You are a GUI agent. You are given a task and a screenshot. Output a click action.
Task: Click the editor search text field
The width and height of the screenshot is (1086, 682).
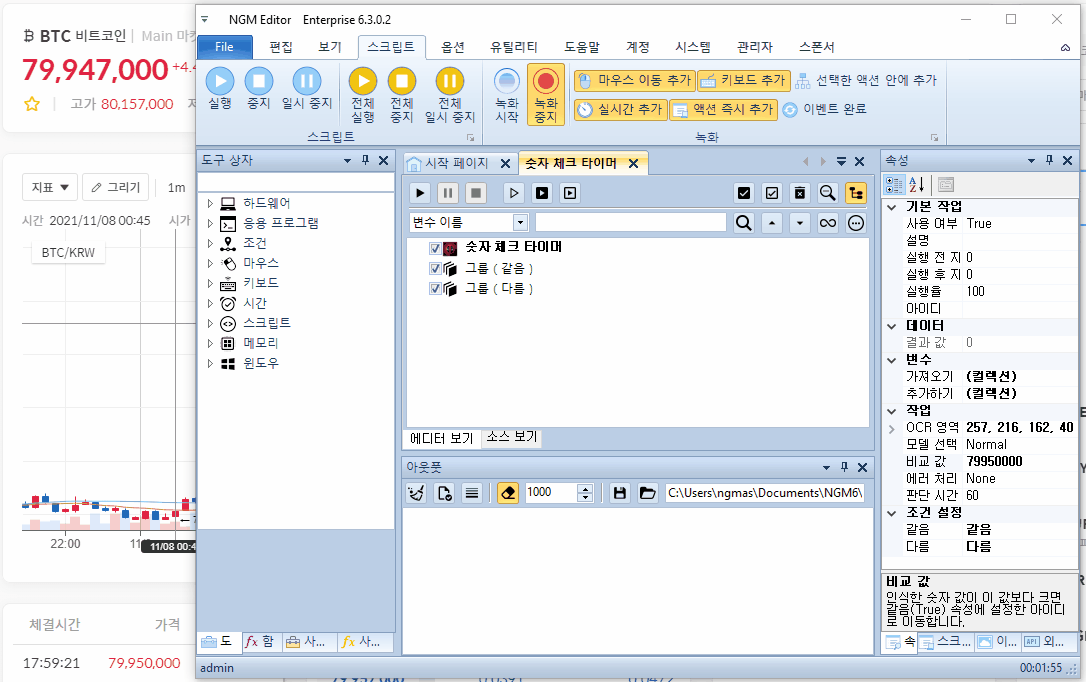[x=630, y=223]
